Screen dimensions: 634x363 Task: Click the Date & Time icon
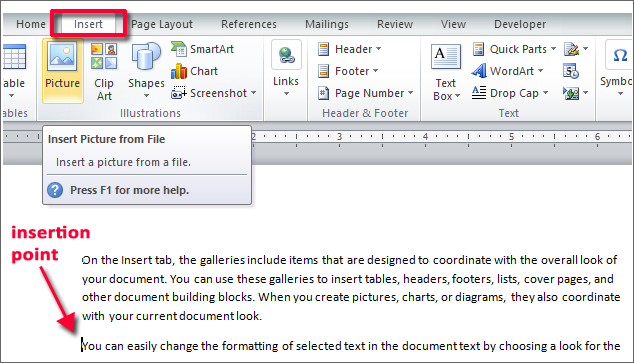point(571,72)
